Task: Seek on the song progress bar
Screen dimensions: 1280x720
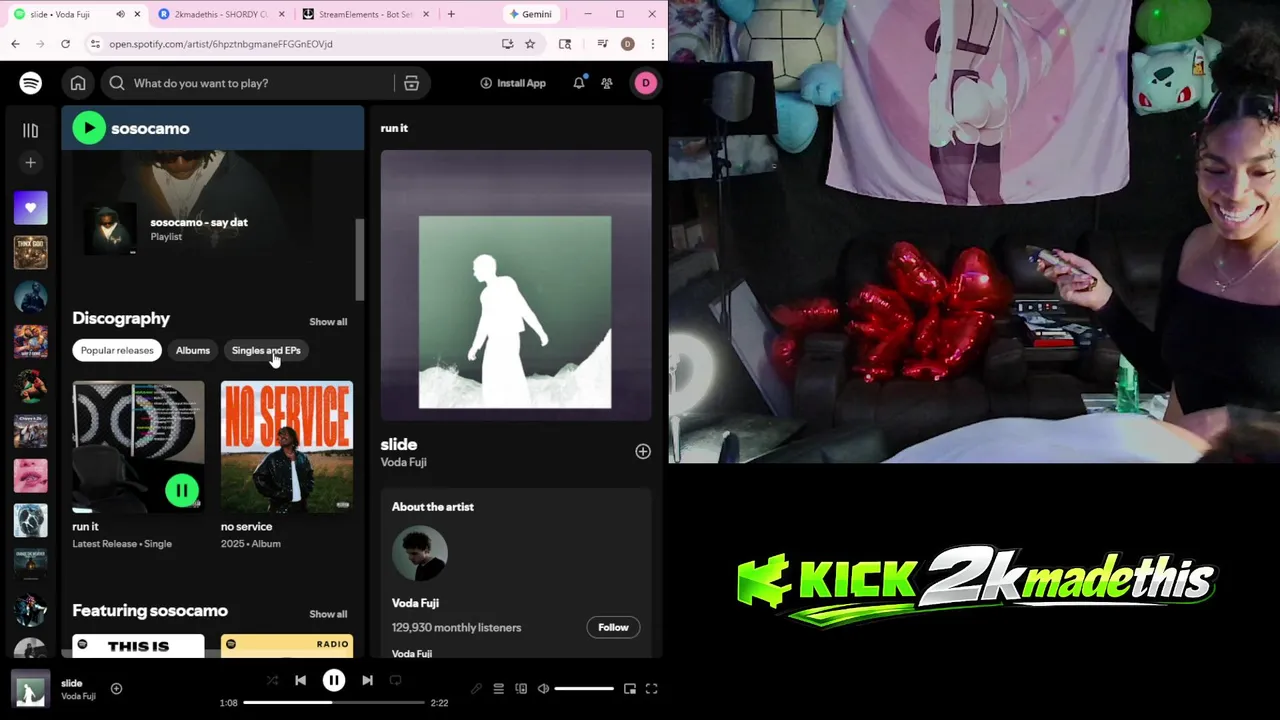Action: click(334, 703)
